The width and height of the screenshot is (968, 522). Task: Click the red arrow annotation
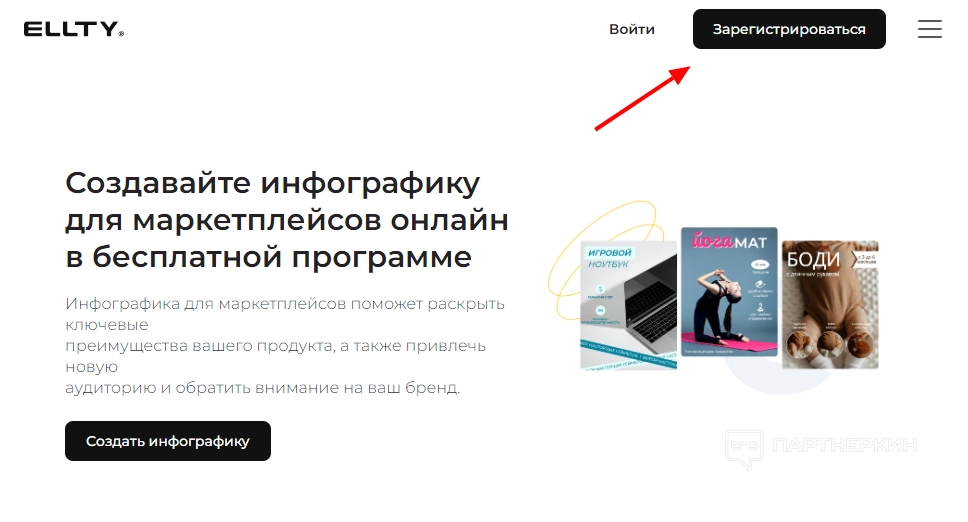coord(642,98)
